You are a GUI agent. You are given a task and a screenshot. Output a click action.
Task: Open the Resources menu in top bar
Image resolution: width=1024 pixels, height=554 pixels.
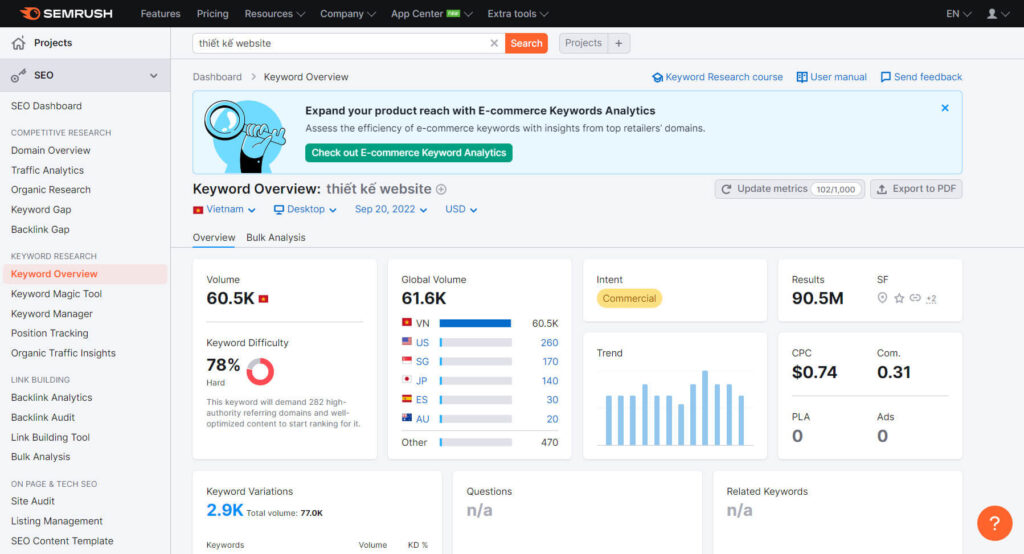click(268, 14)
